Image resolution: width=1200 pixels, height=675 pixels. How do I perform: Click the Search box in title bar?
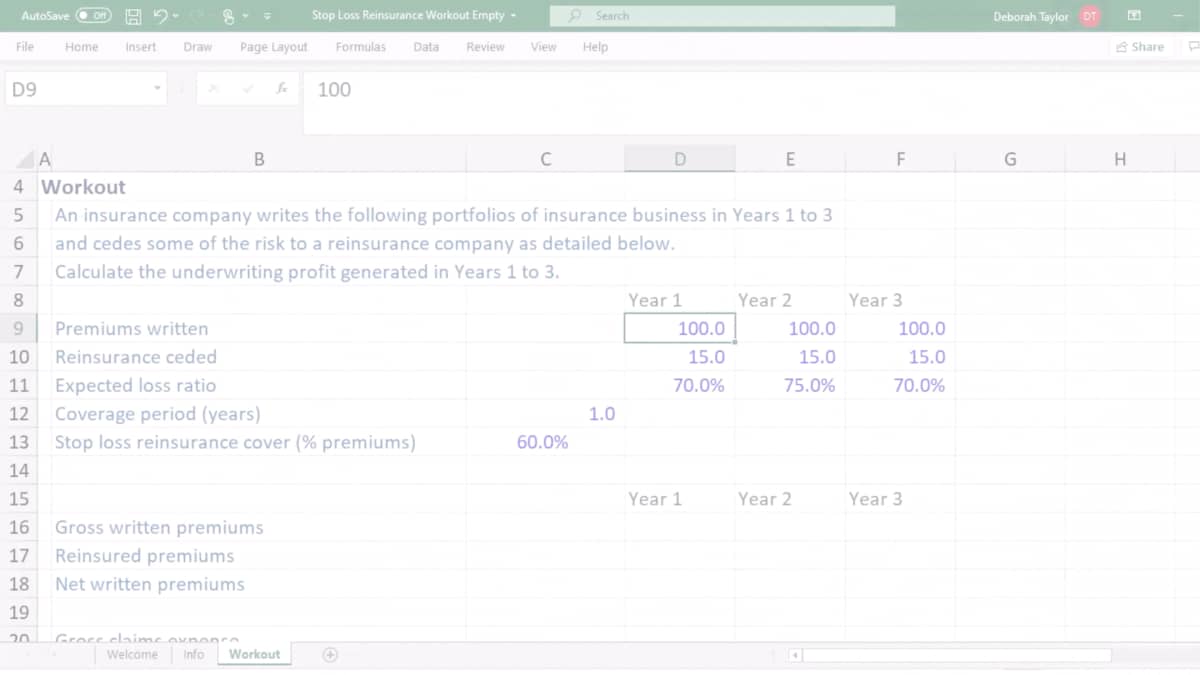tap(722, 16)
